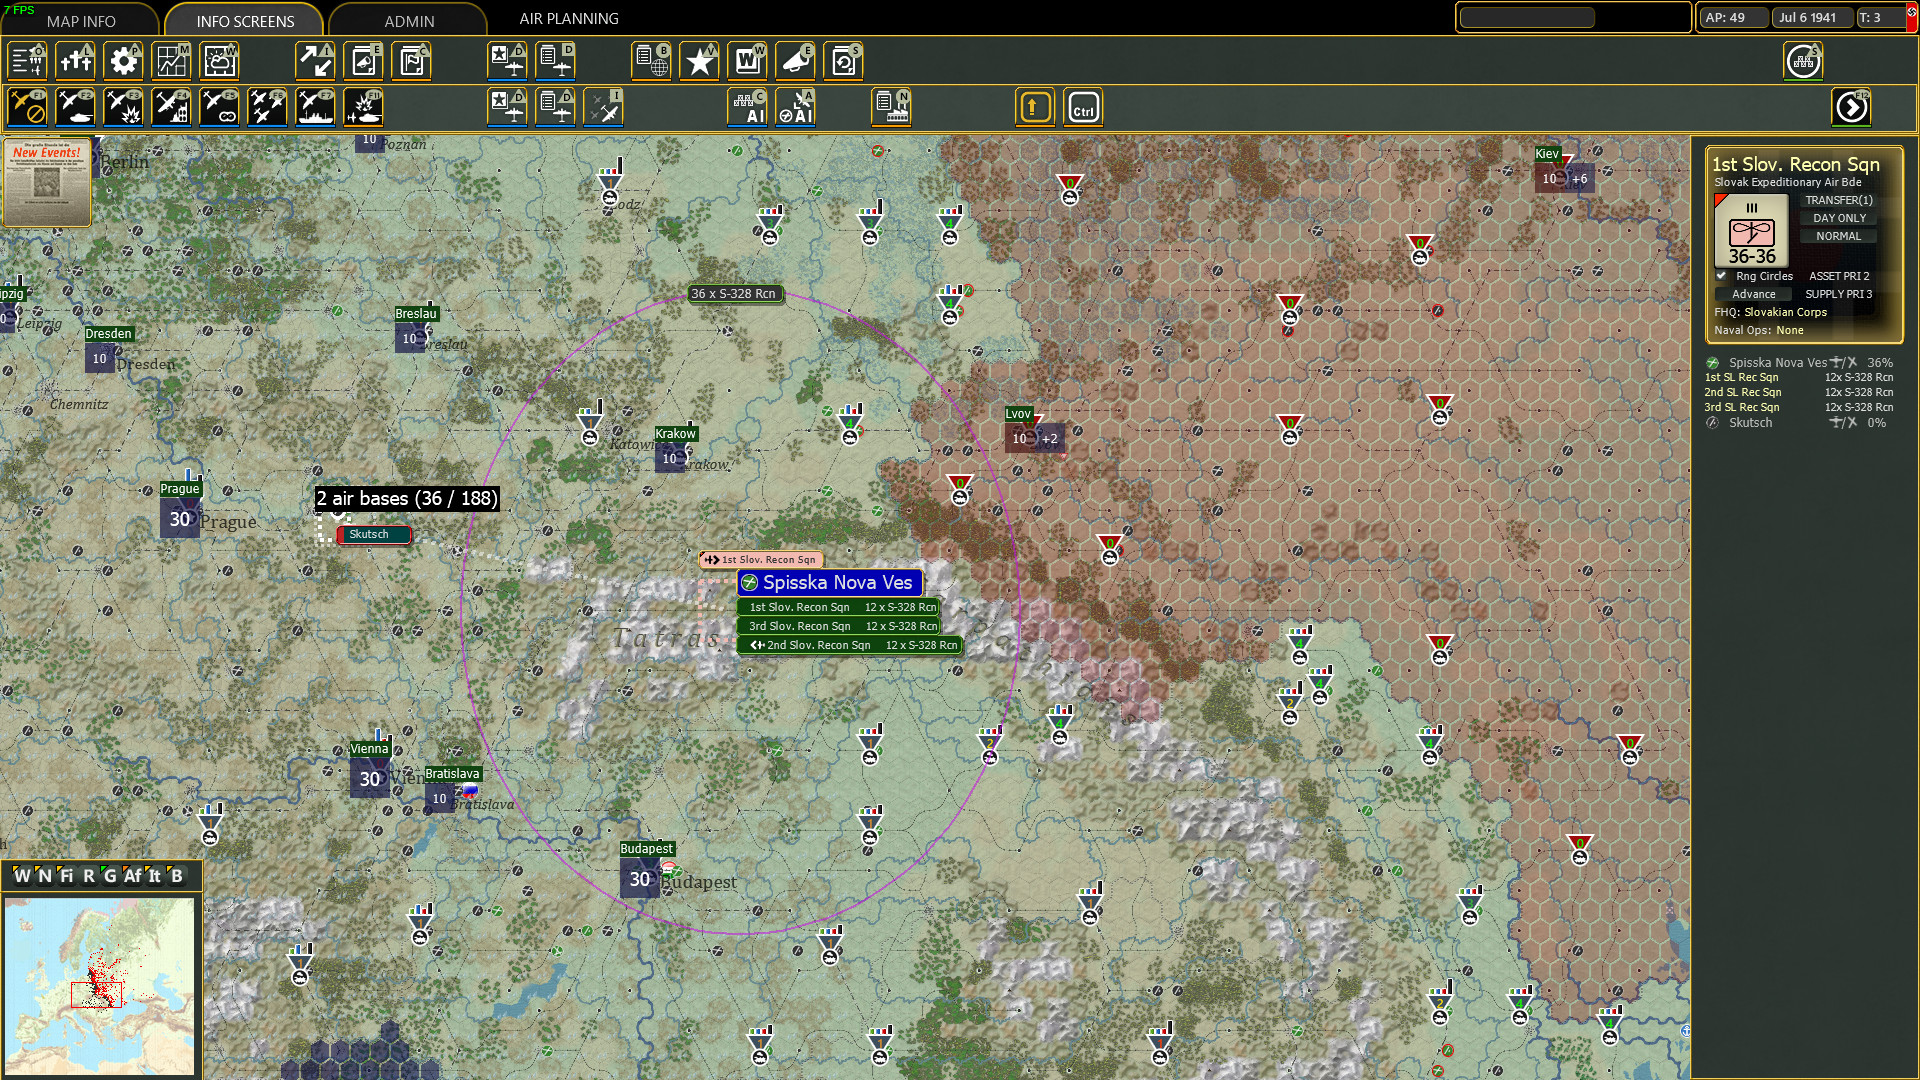Select minimap It filter letter
1920x1080 pixels.
pyautogui.click(x=154, y=876)
